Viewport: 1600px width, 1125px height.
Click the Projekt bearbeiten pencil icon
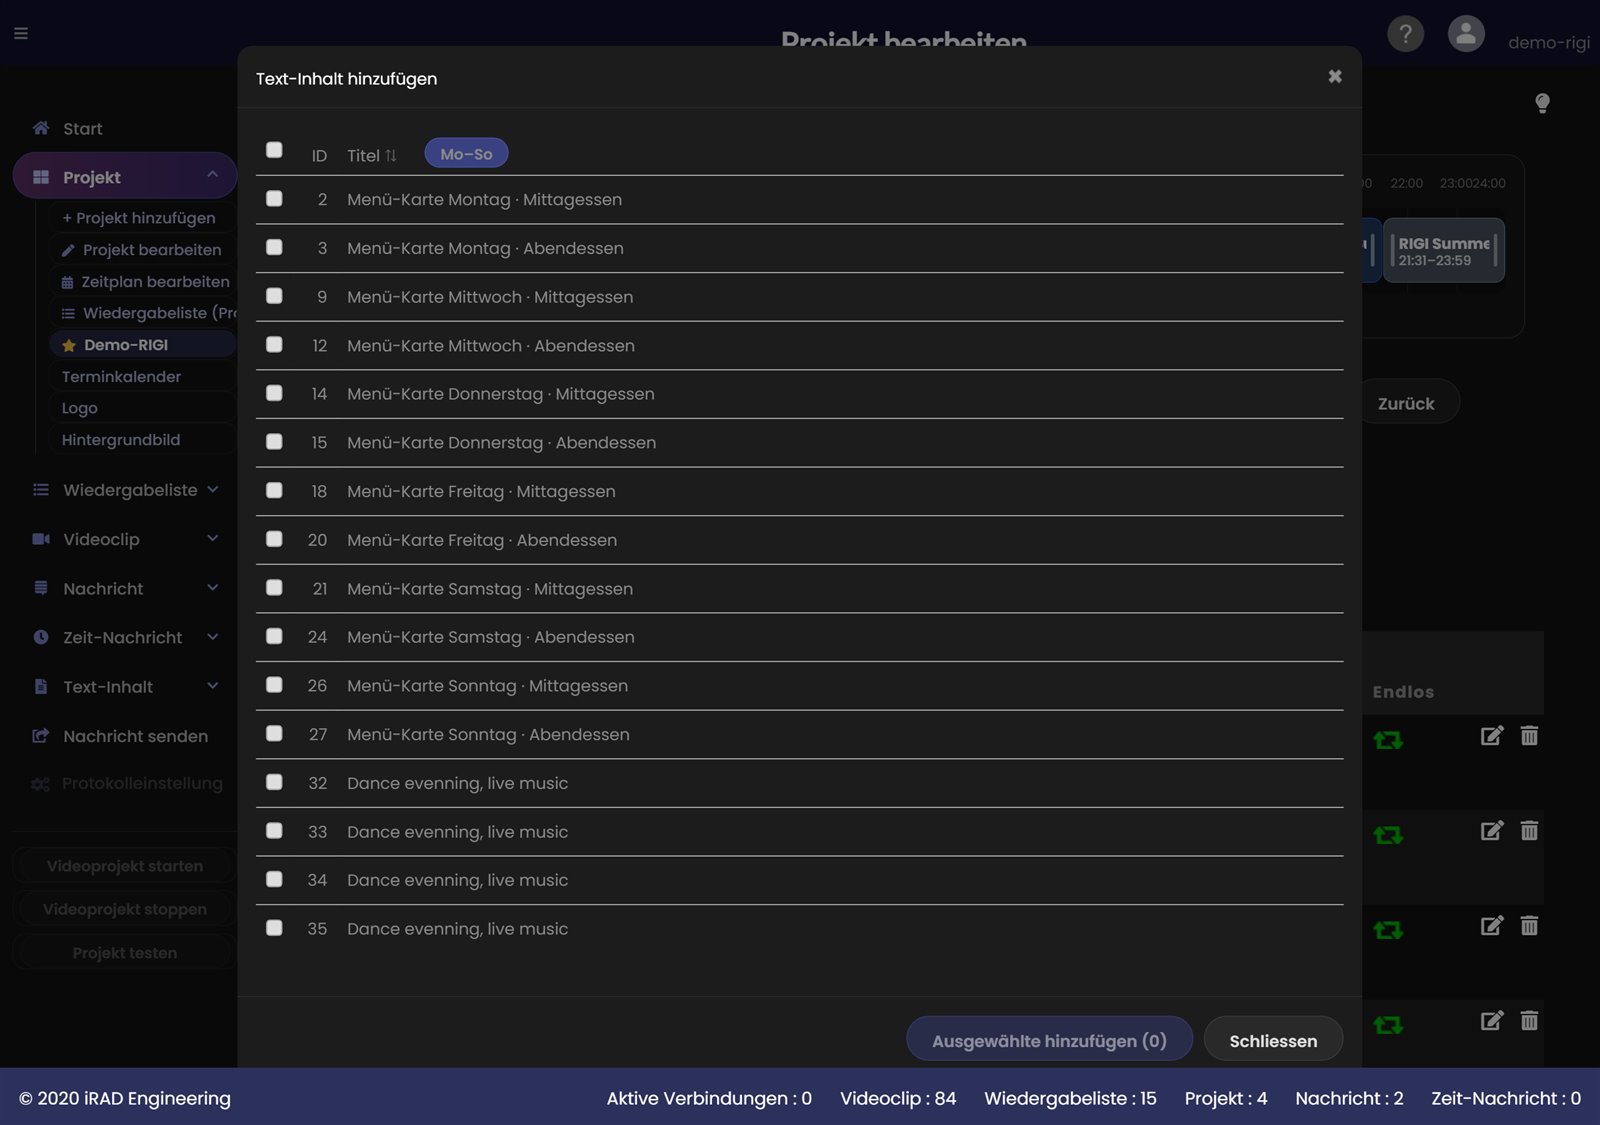[68, 250]
